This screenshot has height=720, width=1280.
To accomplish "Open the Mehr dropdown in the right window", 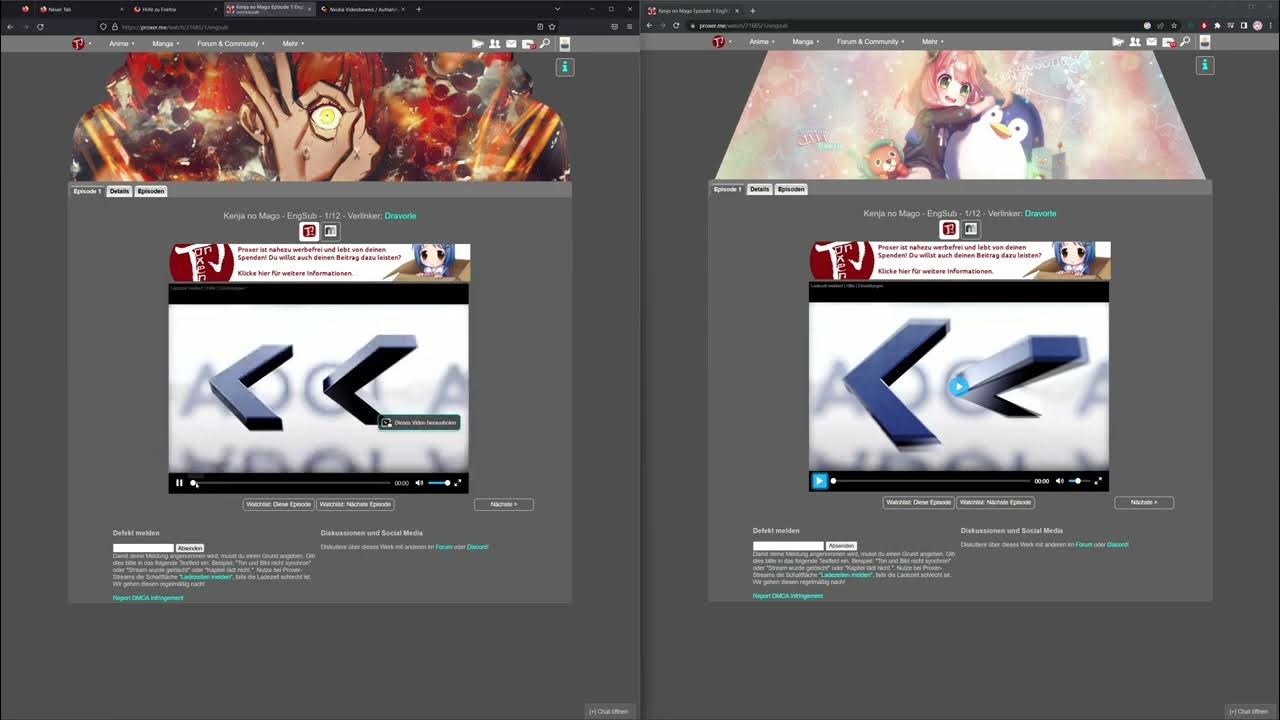I will click(x=933, y=42).
